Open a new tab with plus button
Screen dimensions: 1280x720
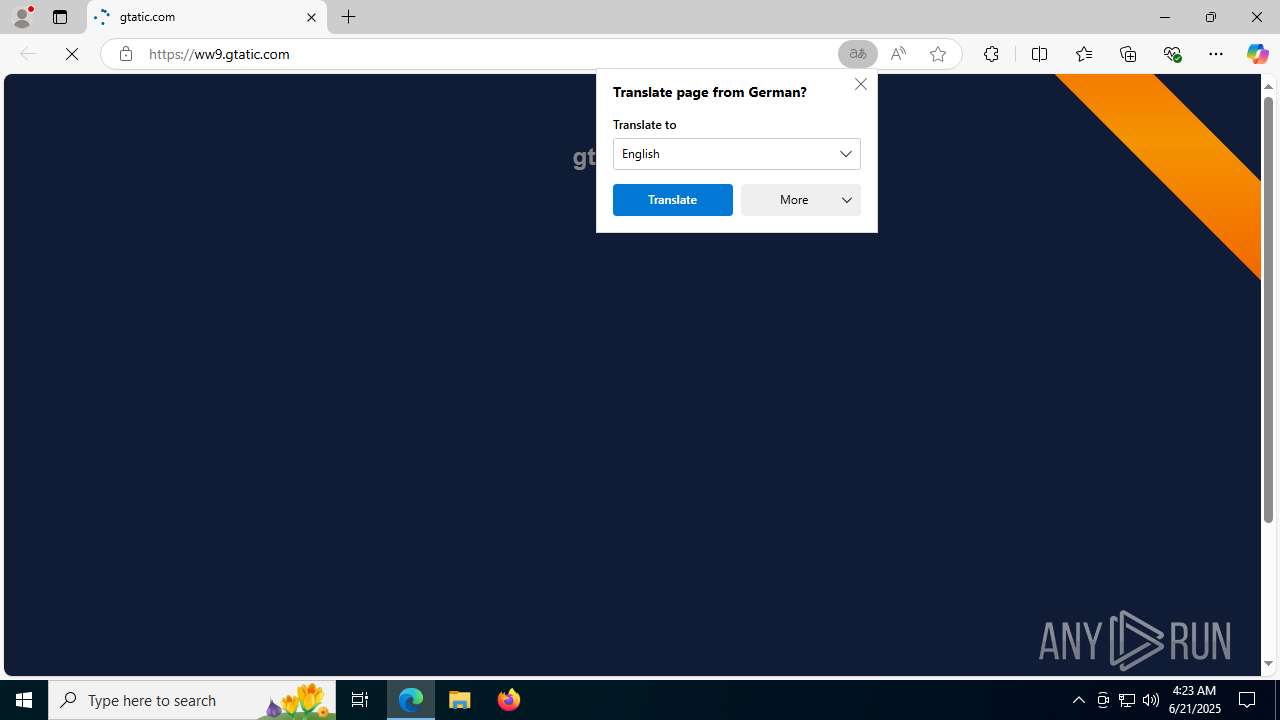coord(348,17)
